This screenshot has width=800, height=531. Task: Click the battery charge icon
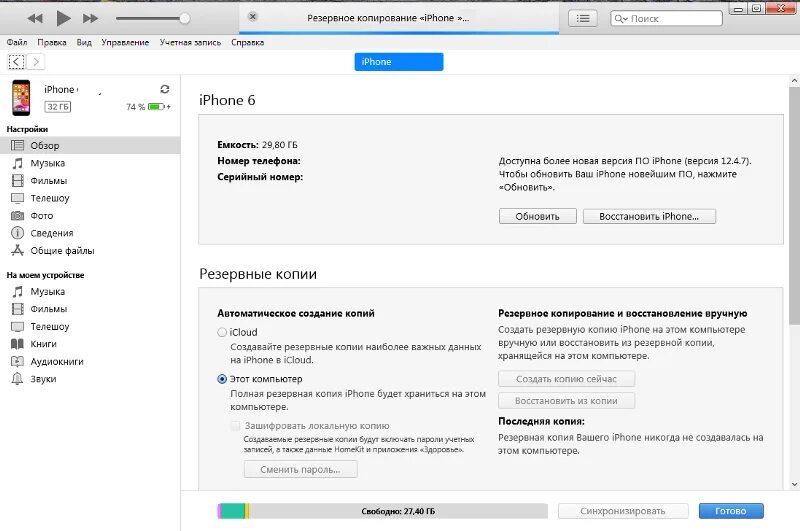[159, 107]
